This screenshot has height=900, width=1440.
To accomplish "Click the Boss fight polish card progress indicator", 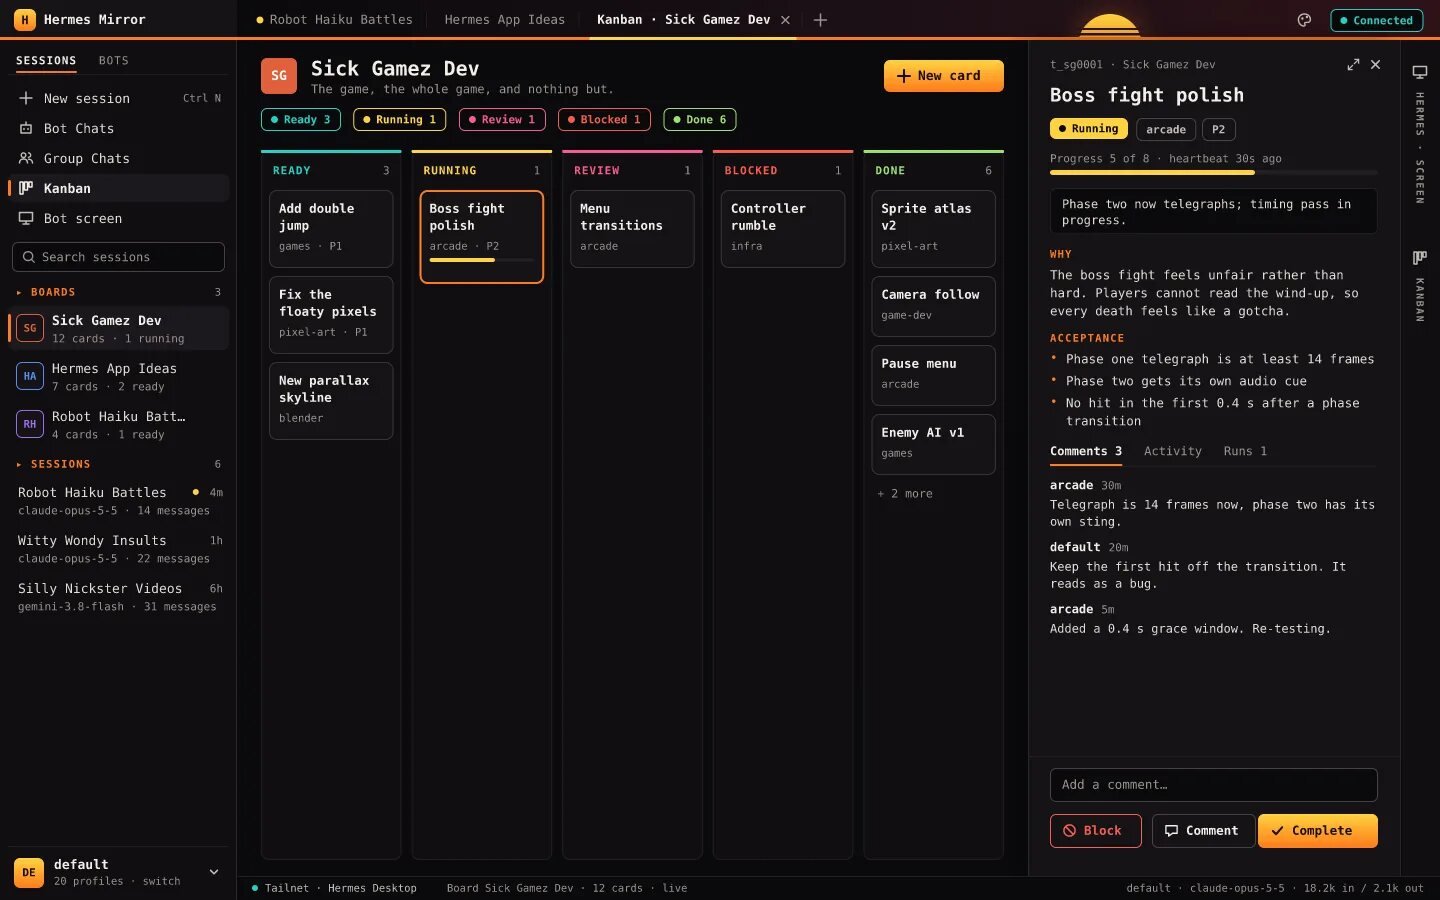I will click(x=482, y=260).
